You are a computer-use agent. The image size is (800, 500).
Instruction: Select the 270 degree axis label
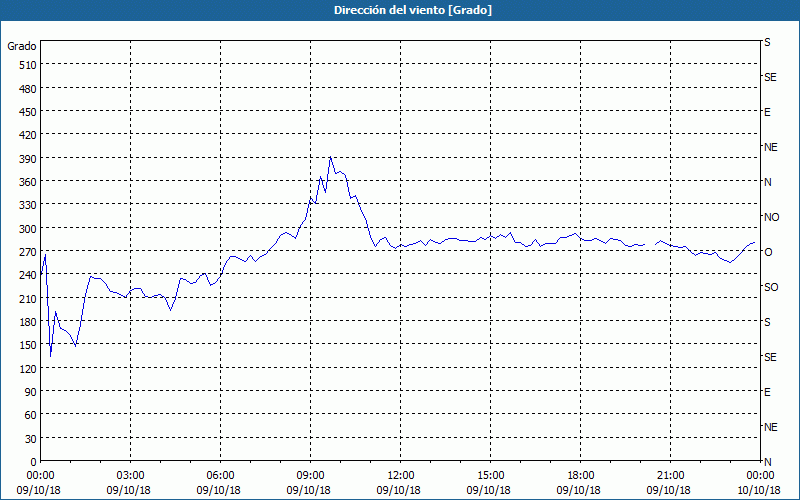pos(28,252)
